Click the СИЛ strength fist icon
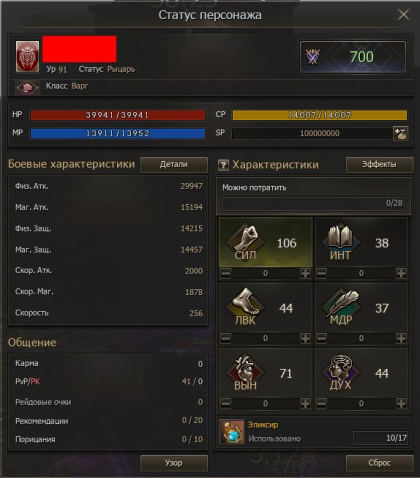The image size is (420, 478). (245, 243)
